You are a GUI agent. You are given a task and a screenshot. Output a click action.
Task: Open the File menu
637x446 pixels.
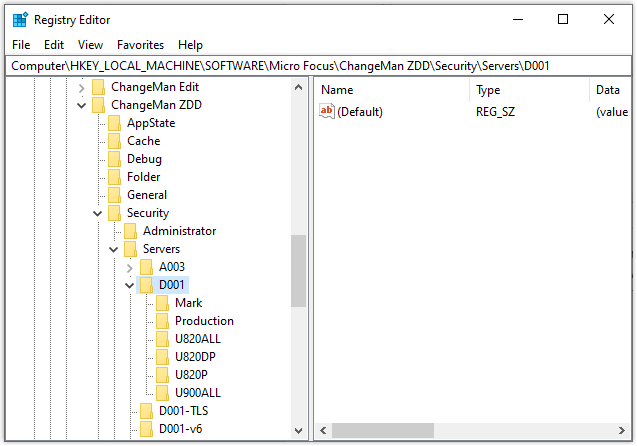coord(21,45)
